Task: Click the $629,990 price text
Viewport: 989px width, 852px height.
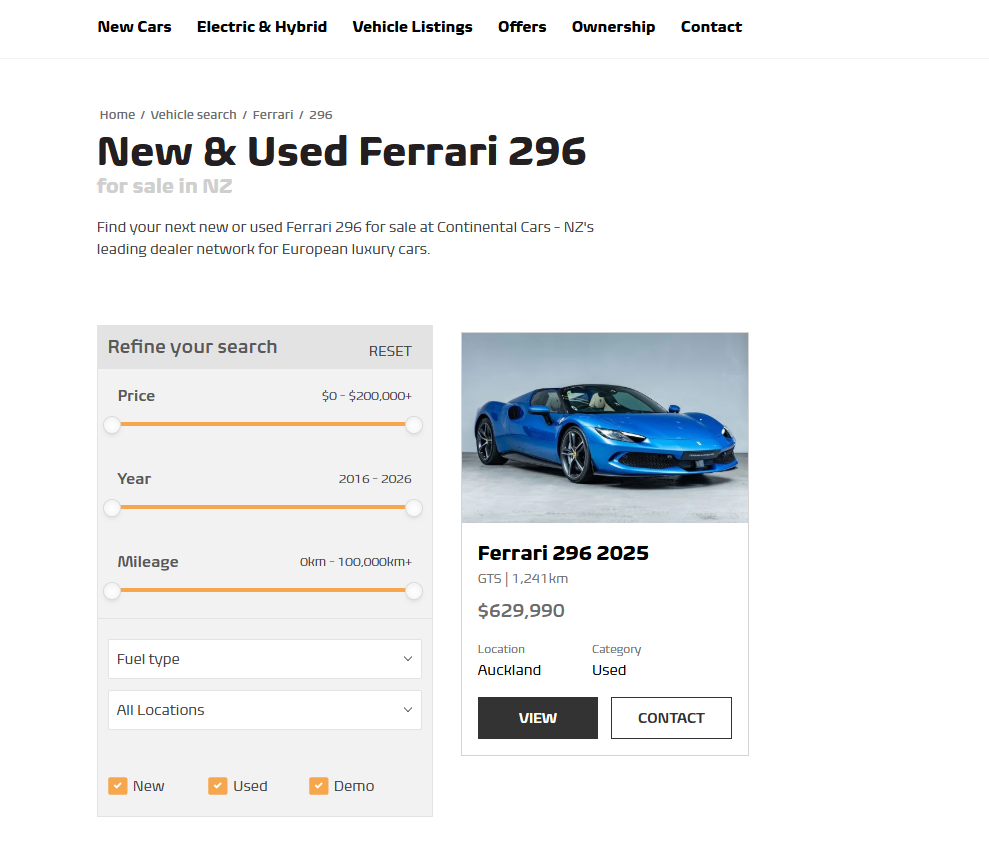Action: (521, 610)
